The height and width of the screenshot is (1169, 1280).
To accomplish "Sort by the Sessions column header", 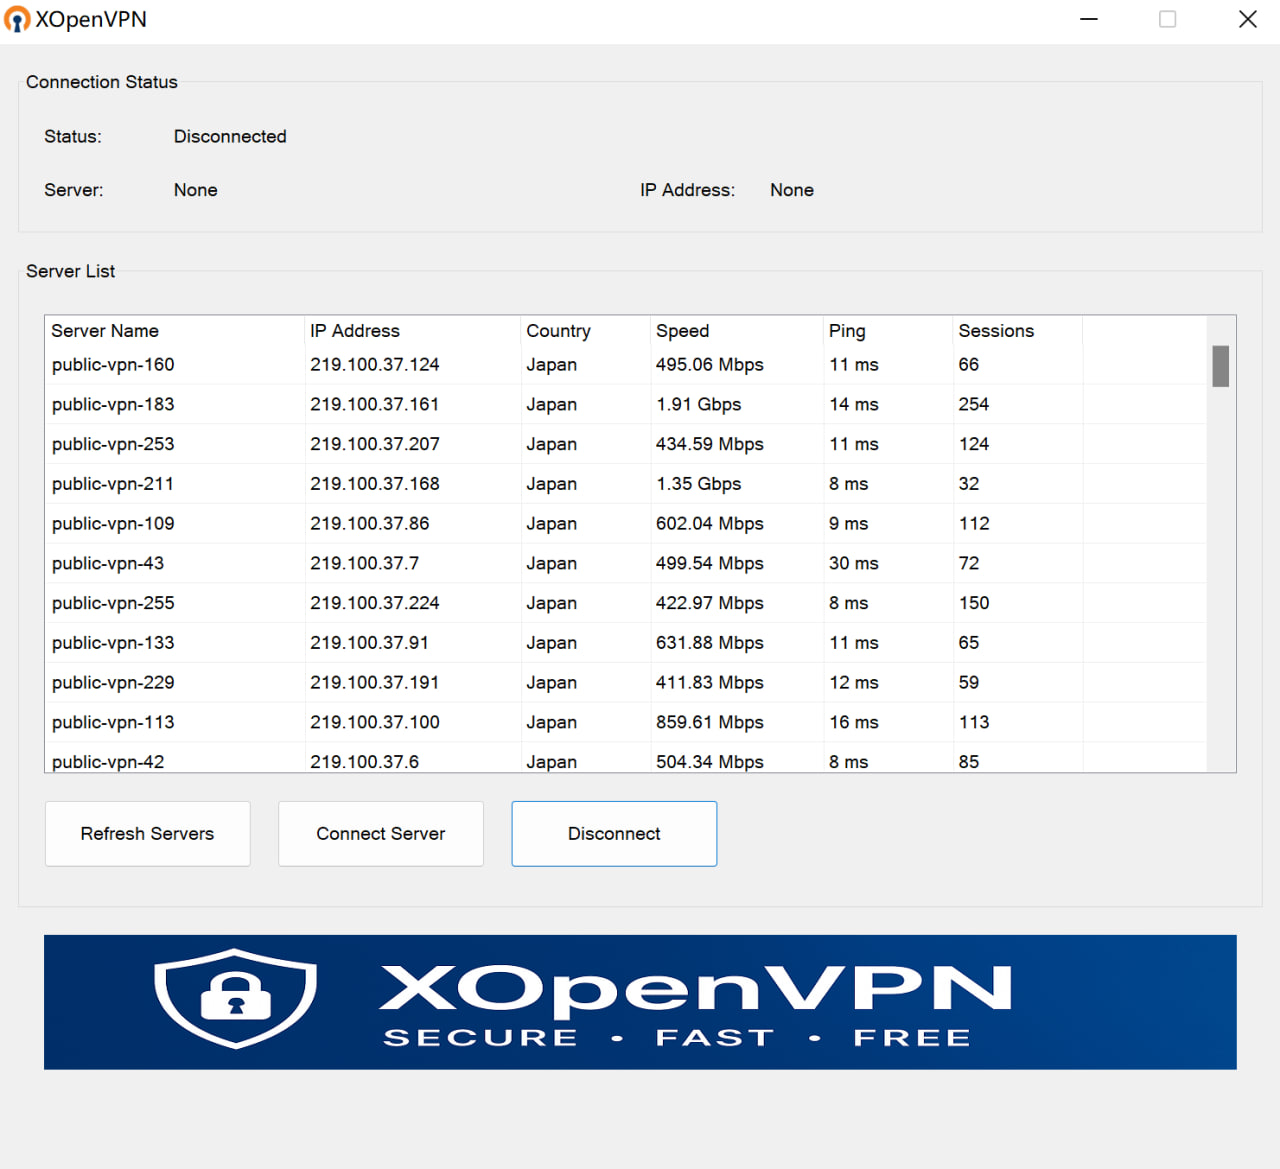I will [996, 330].
